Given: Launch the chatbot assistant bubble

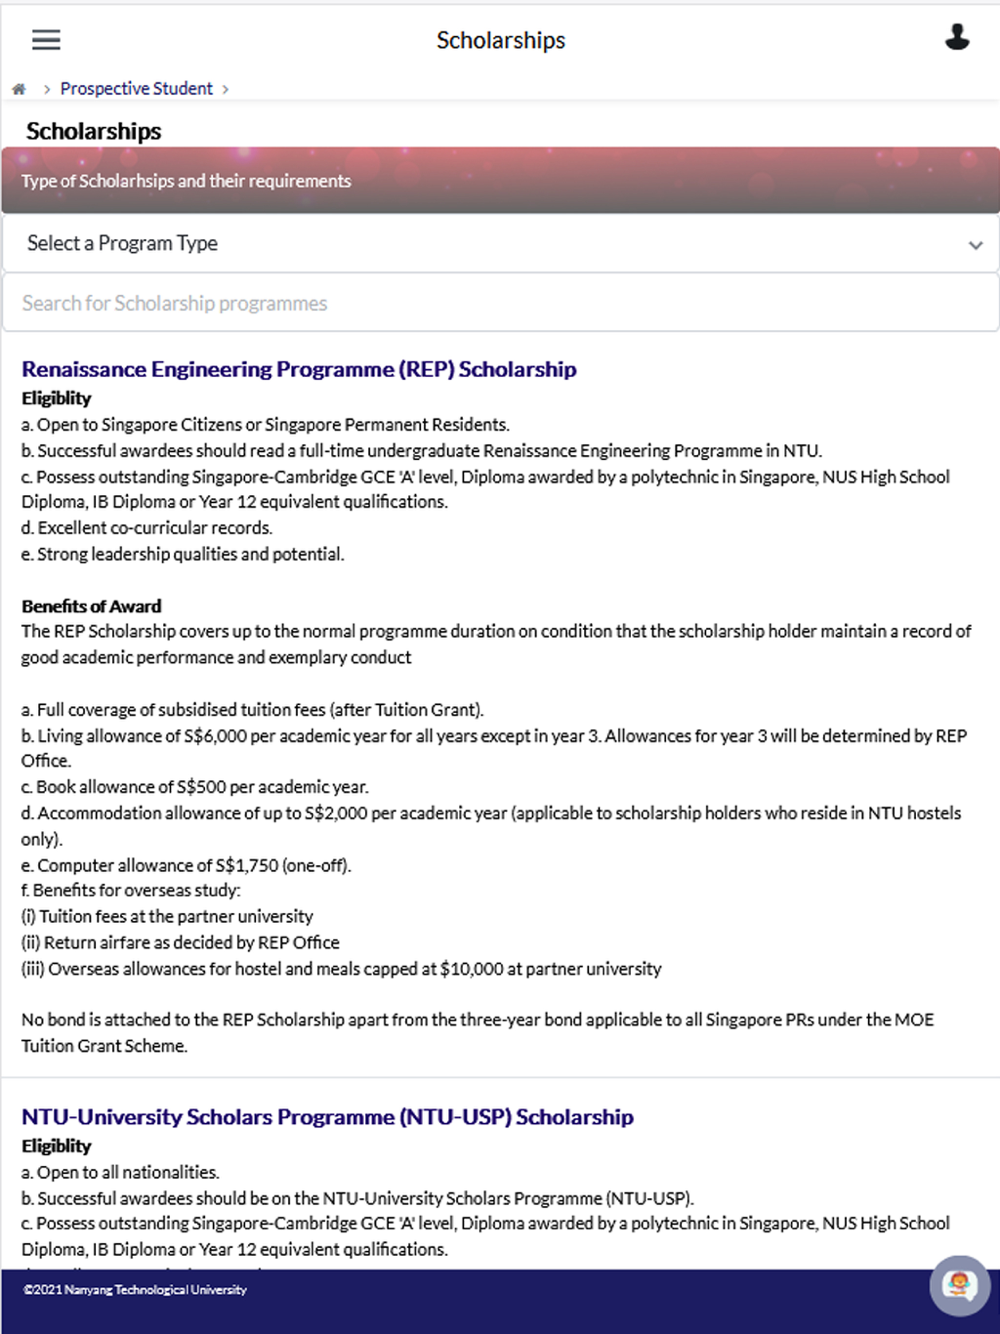Looking at the screenshot, I should pyautogui.click(x=960, y=1285).
